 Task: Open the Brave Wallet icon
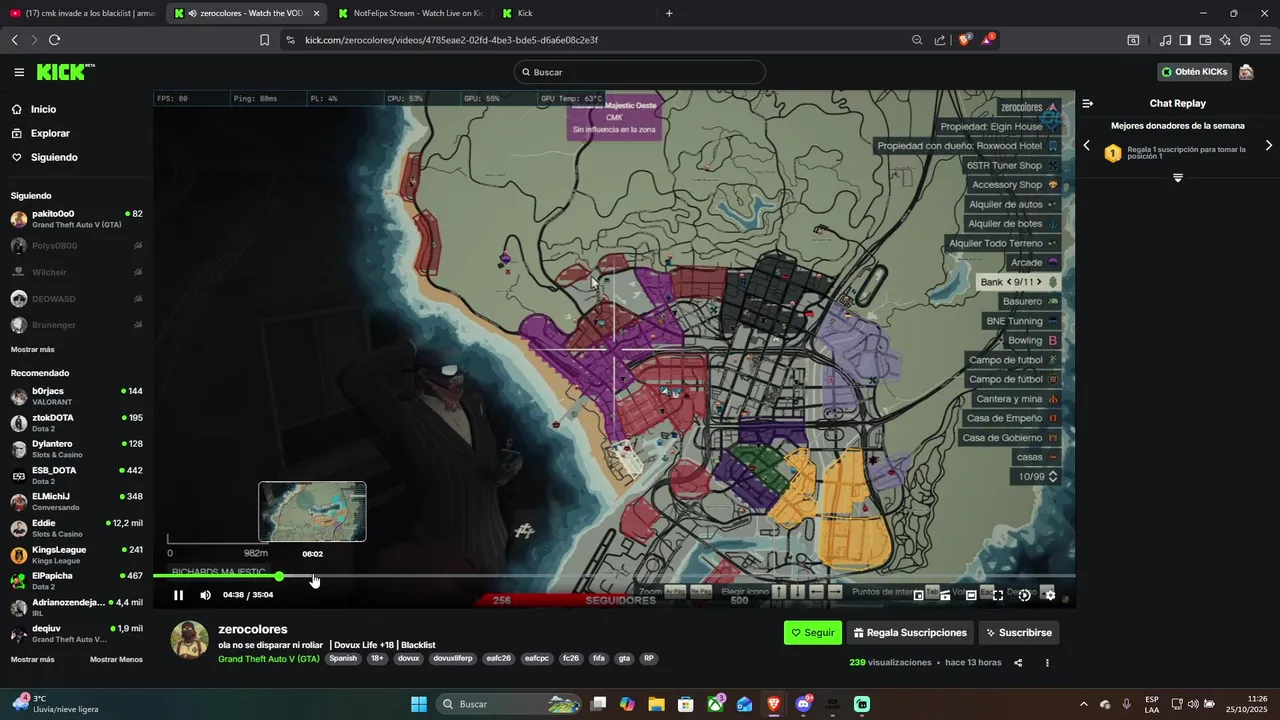1205,40
